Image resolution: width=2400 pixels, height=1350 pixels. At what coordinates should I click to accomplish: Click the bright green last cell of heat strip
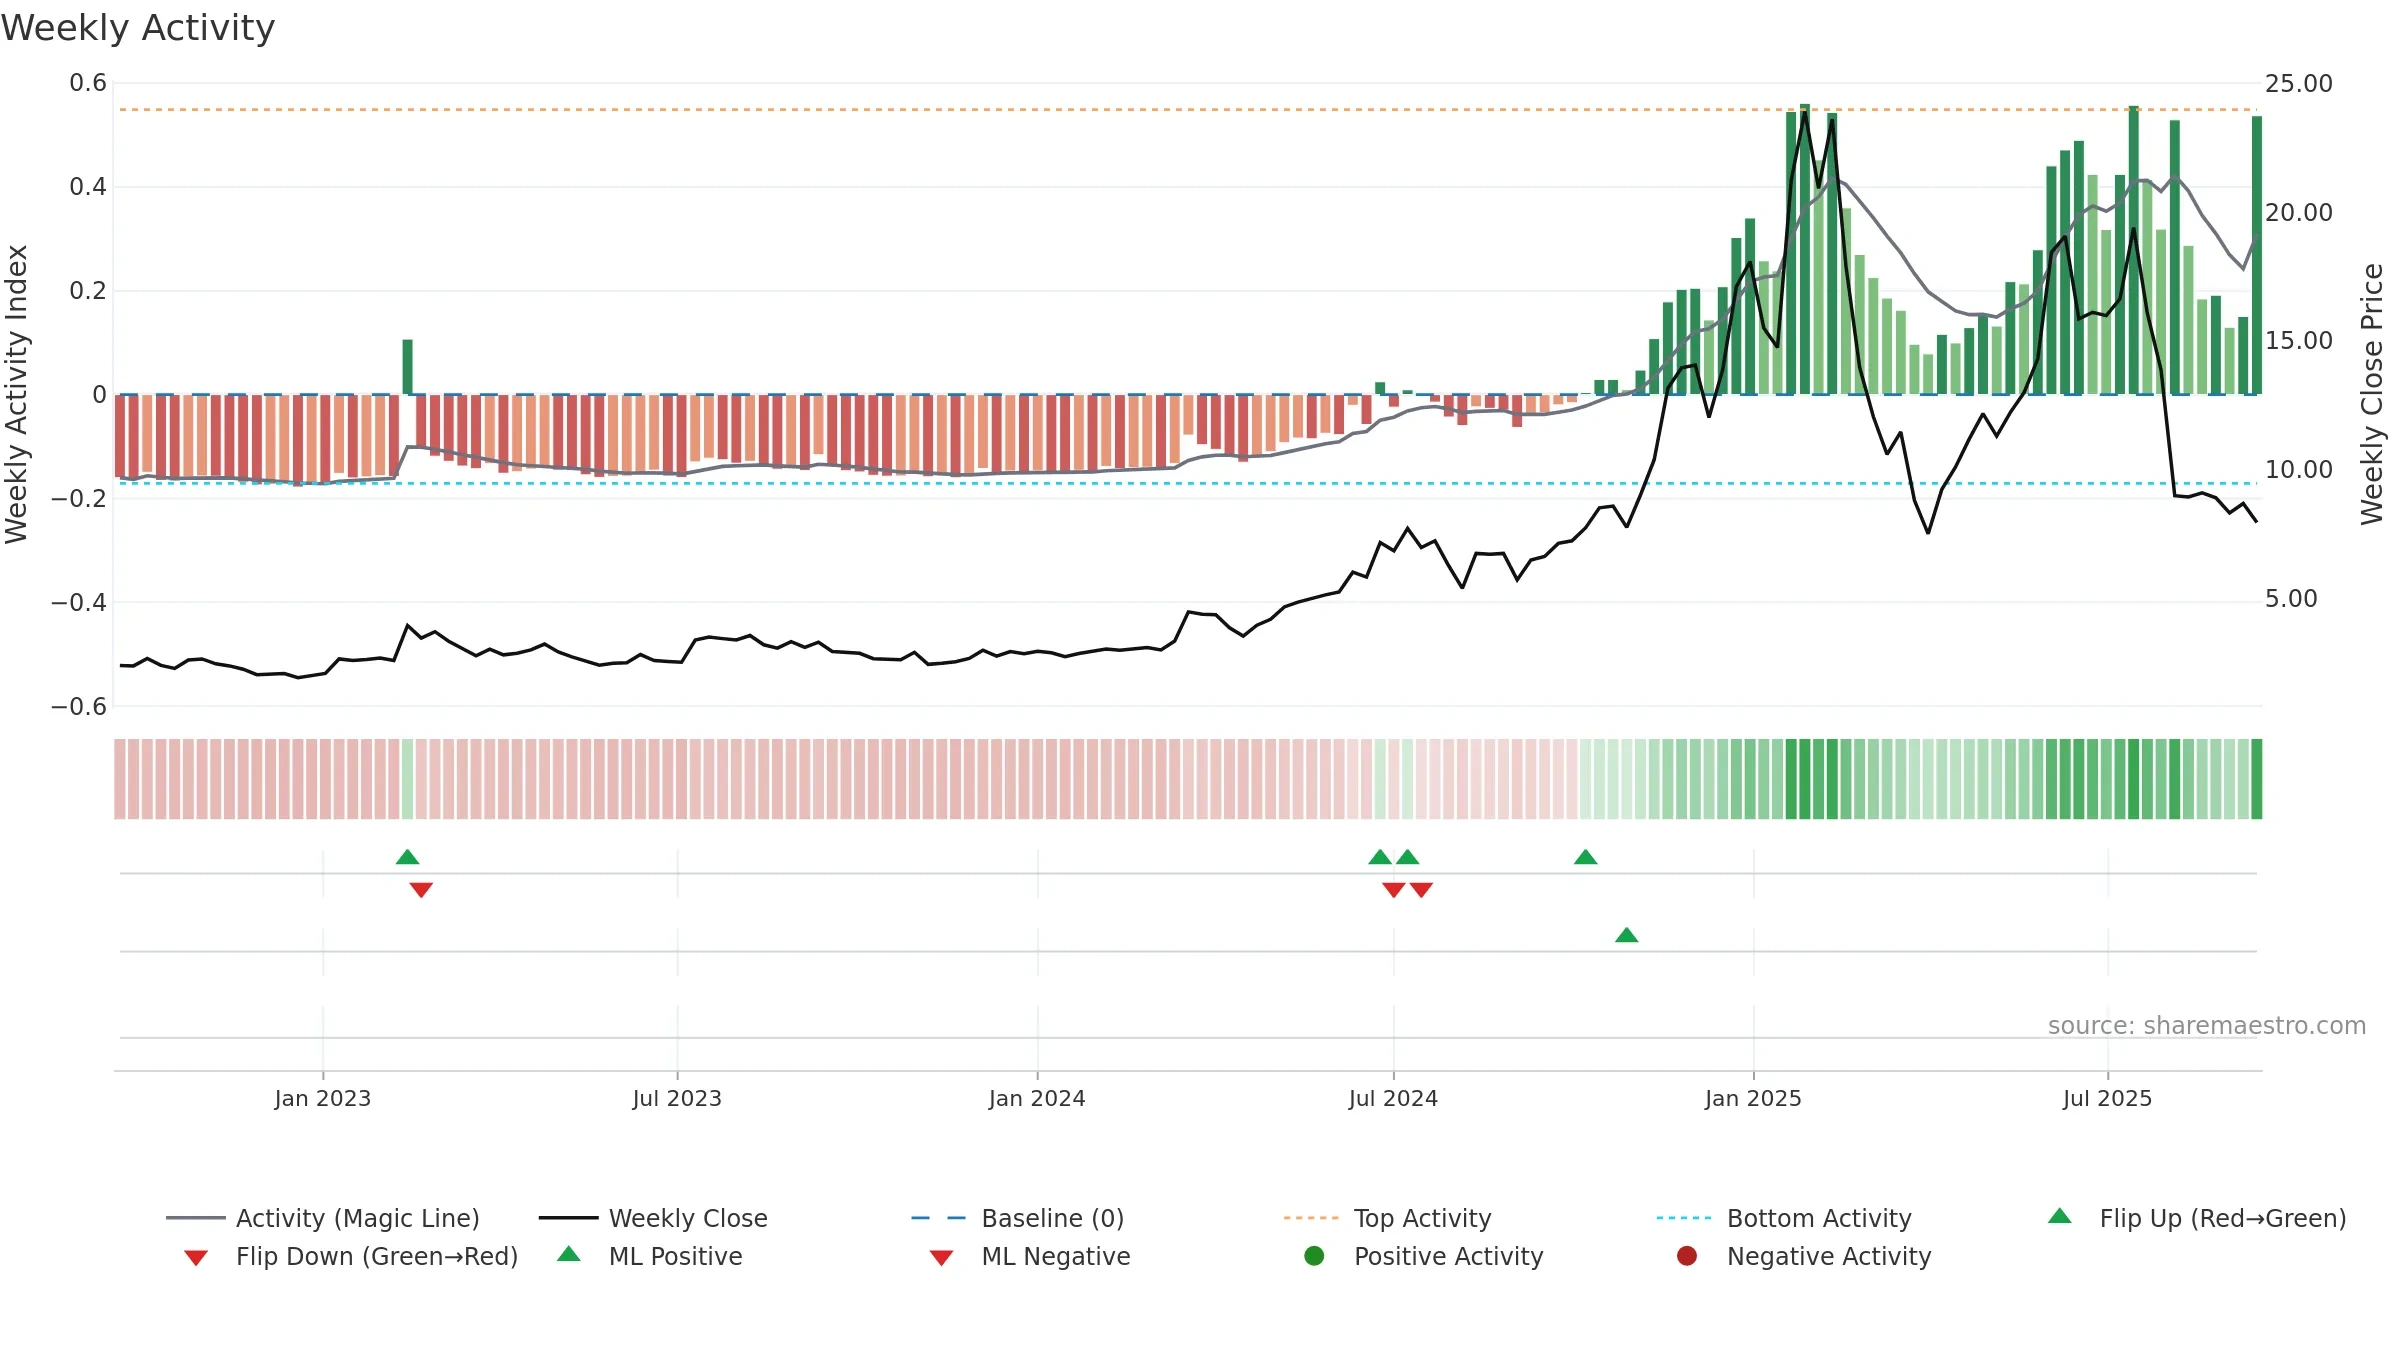tap(2257, 779)
